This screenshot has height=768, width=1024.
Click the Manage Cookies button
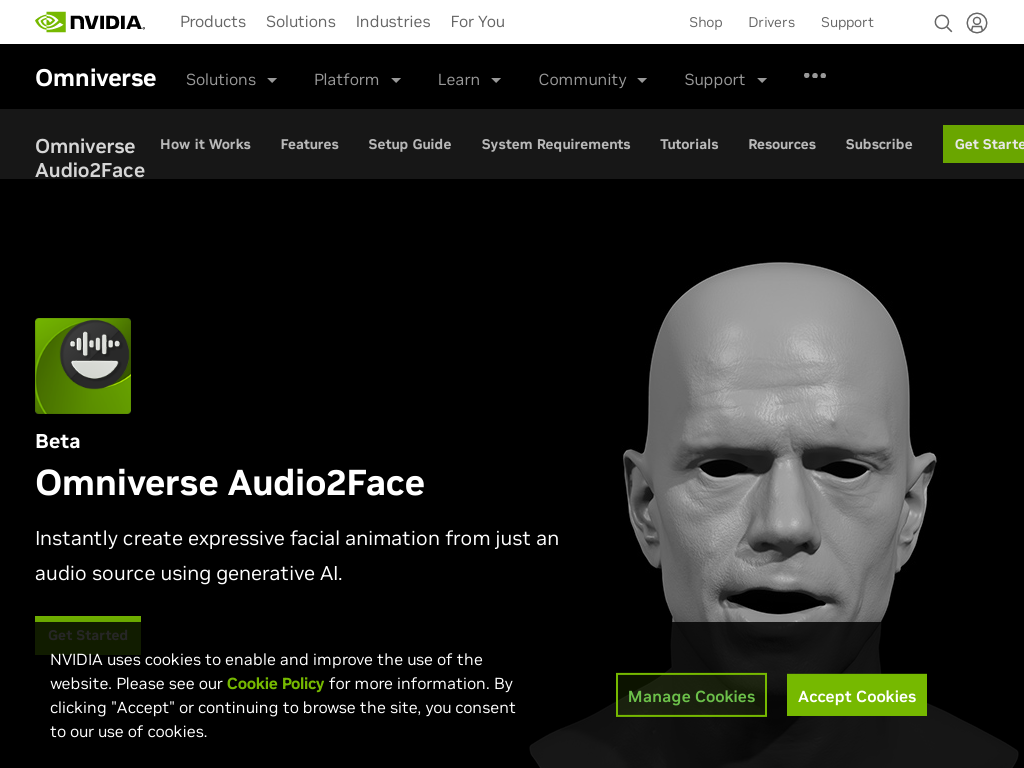click(x=691, y=696)
